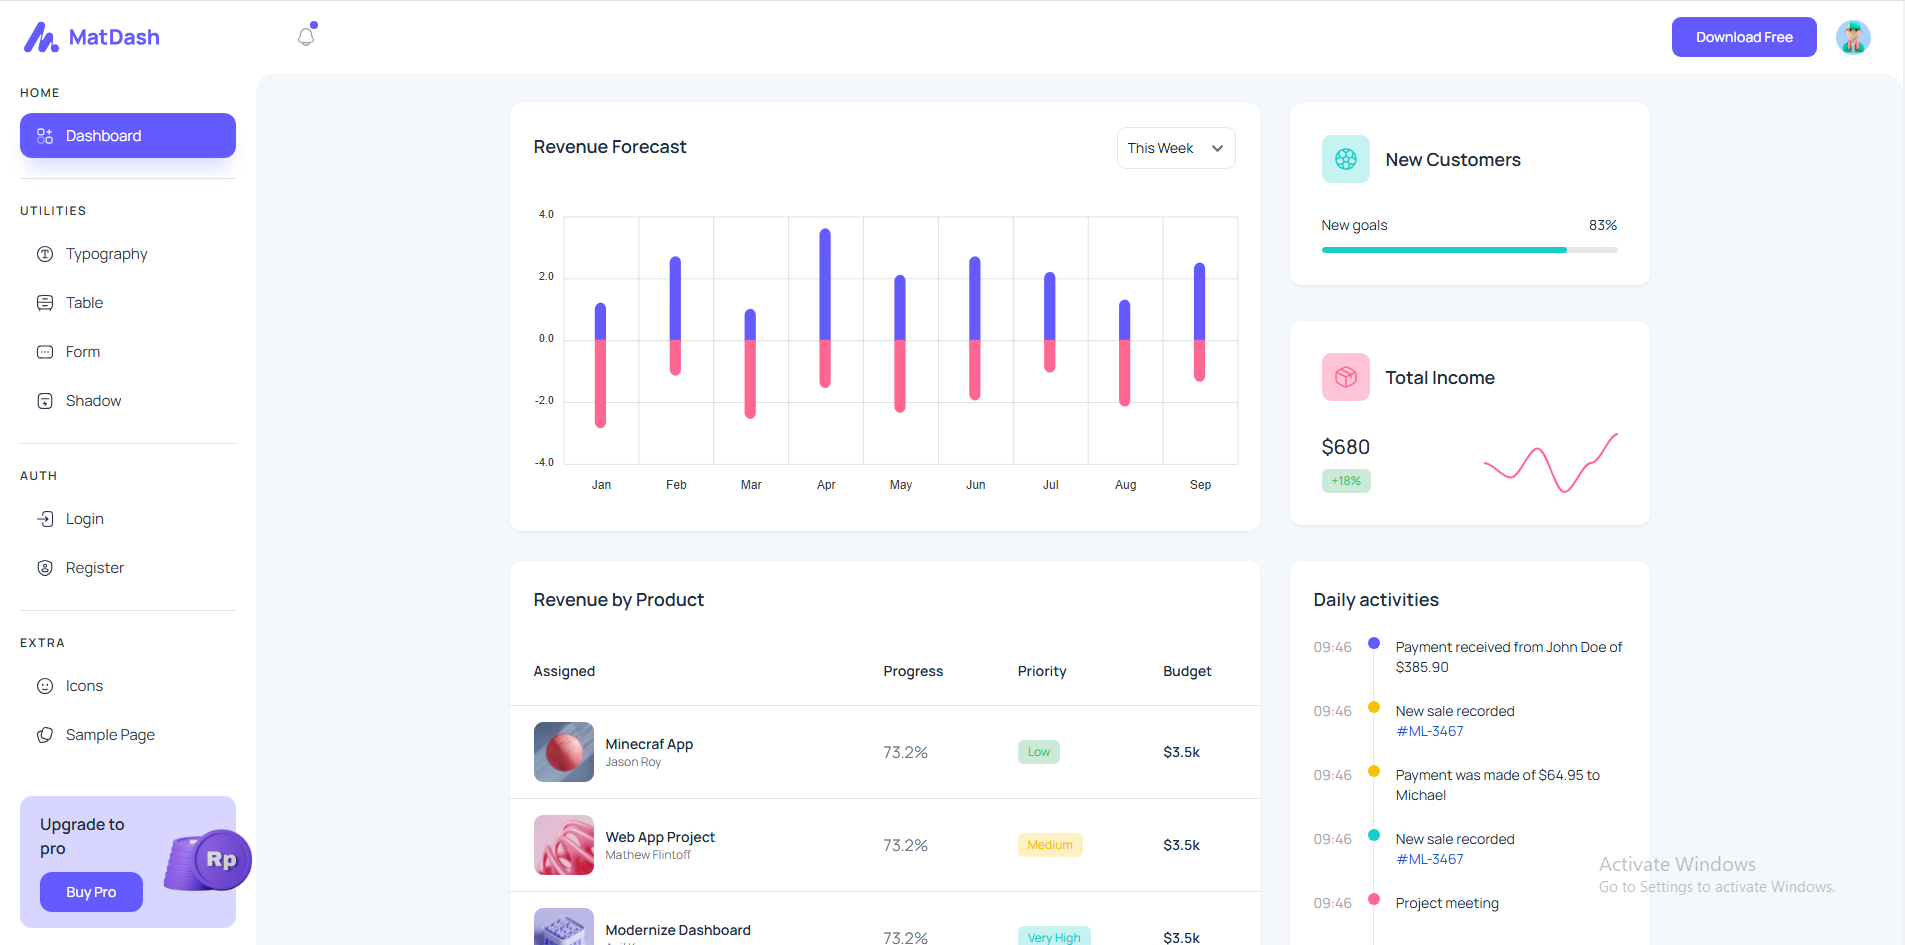Open the Form utility page
1905x945 pixels.
click(x=82, y=351)
